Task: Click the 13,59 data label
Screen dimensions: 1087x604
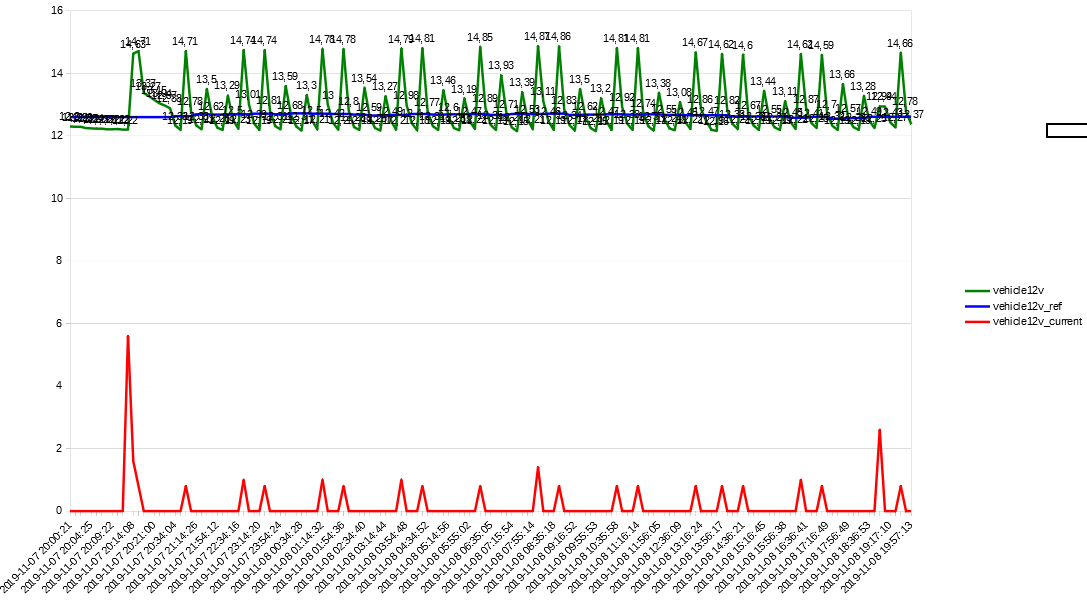Action: click(x=285, y=77)
